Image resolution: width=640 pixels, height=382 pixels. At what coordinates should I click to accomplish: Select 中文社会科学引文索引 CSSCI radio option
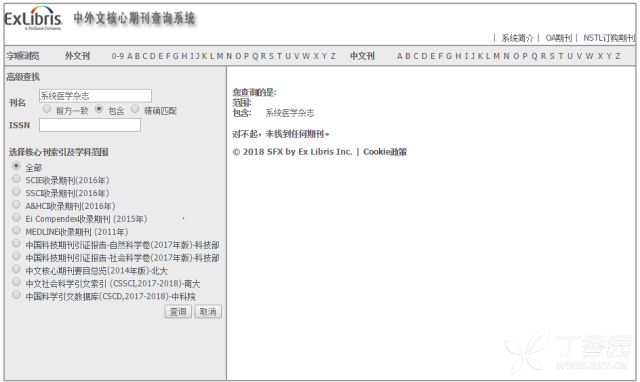pos(16,282)
